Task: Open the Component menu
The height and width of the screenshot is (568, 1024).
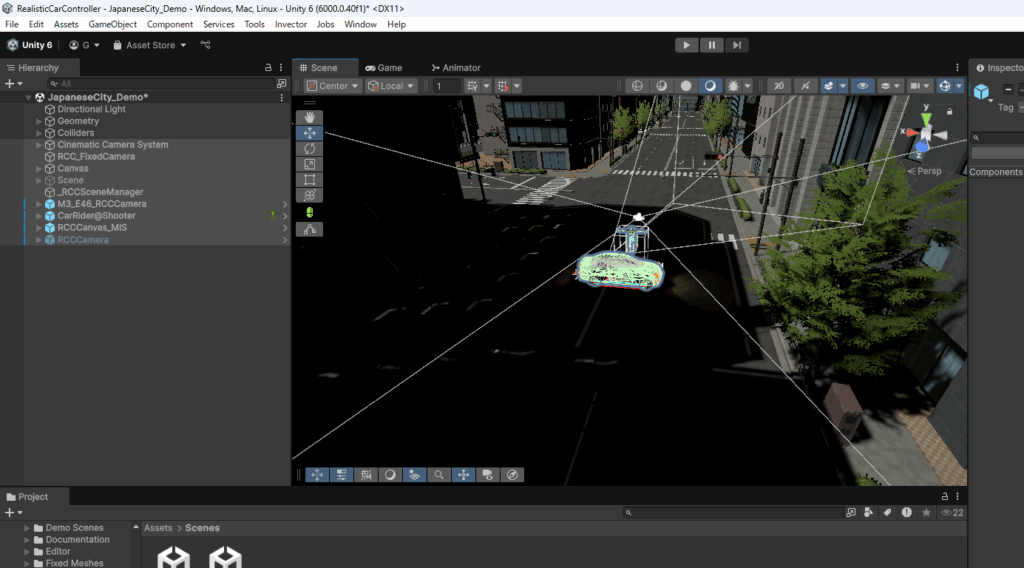Action: pos(170,24)
